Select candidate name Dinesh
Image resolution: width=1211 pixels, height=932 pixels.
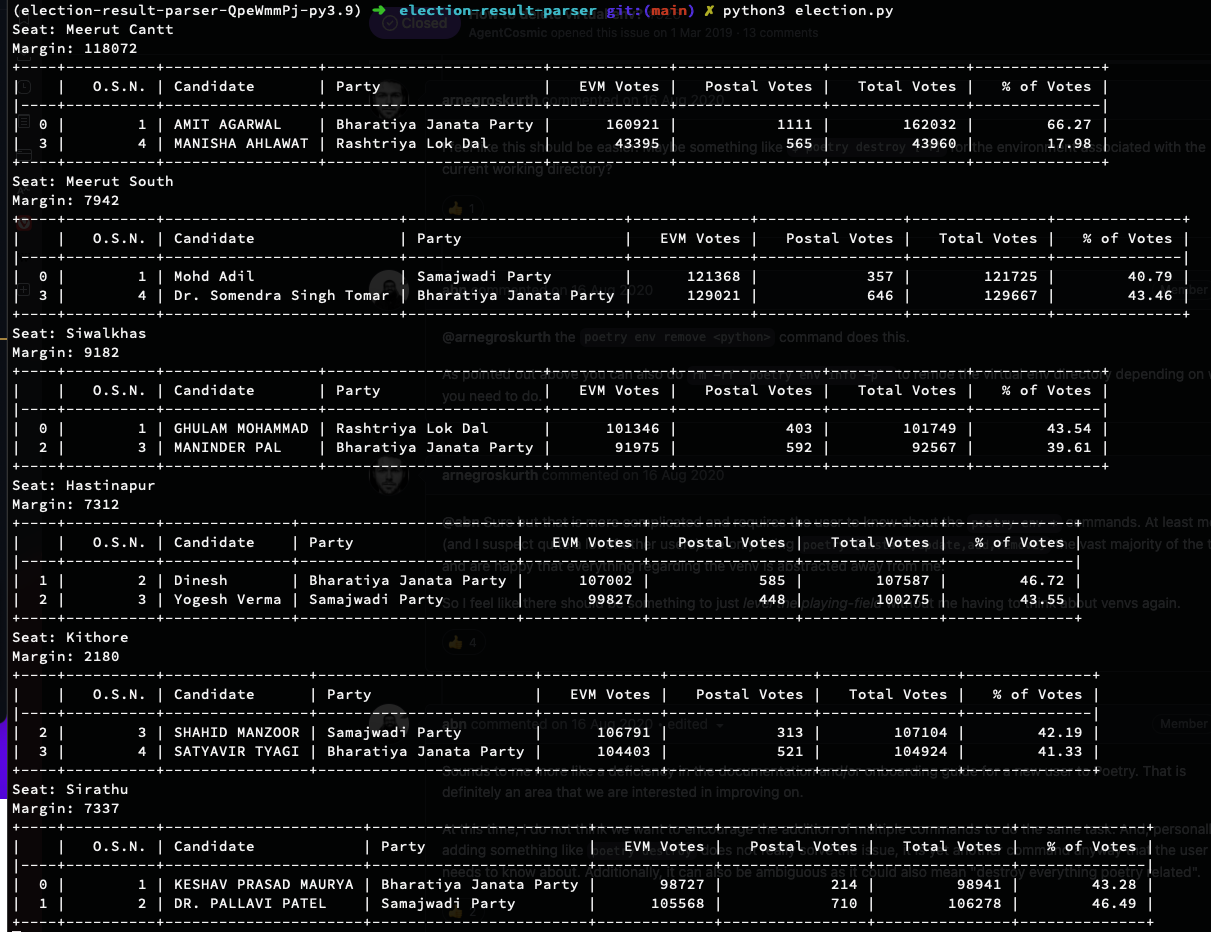coord(201,581)
